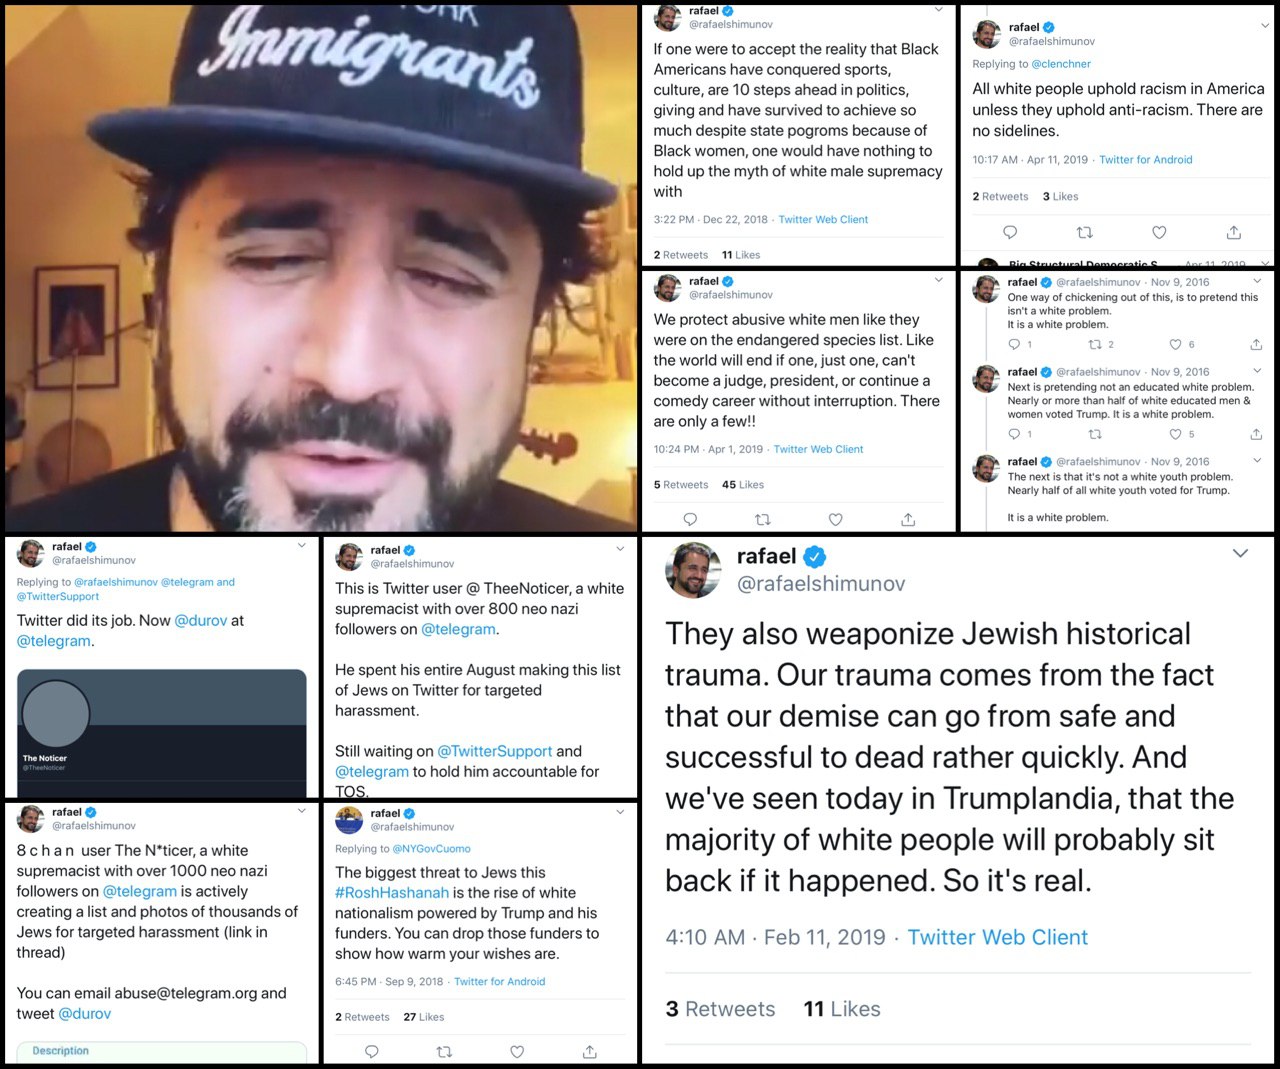
Task: Click the reply icon under the Apr 1, 2019 tweet
Action: point(689,519)
